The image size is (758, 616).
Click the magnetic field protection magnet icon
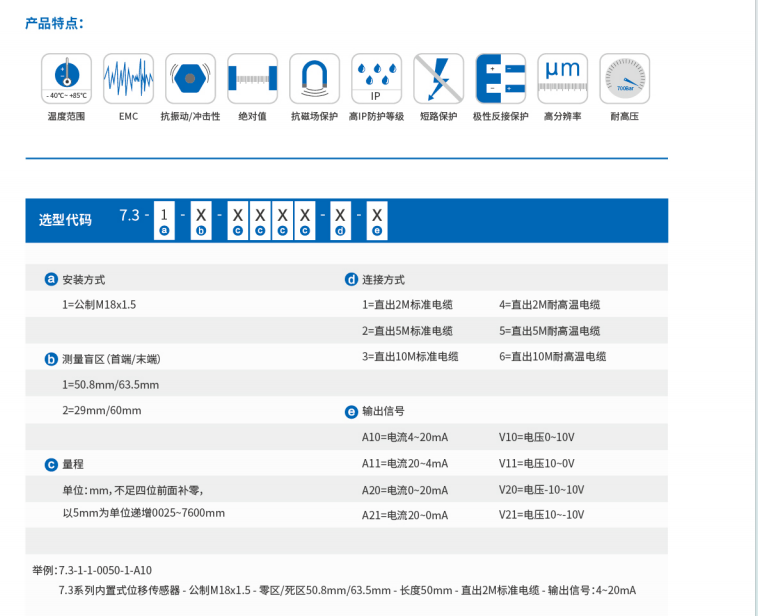314,78
